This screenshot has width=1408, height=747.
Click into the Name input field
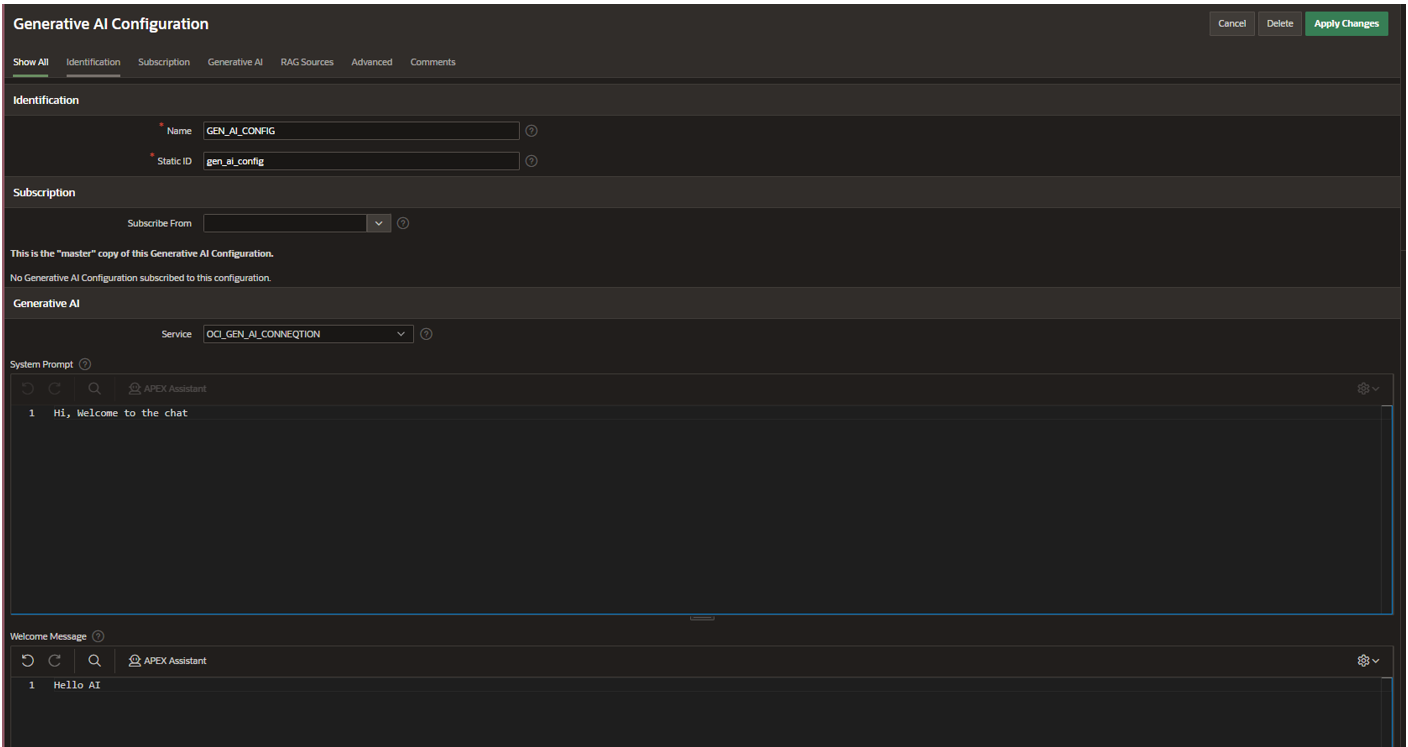pos(360,131)
